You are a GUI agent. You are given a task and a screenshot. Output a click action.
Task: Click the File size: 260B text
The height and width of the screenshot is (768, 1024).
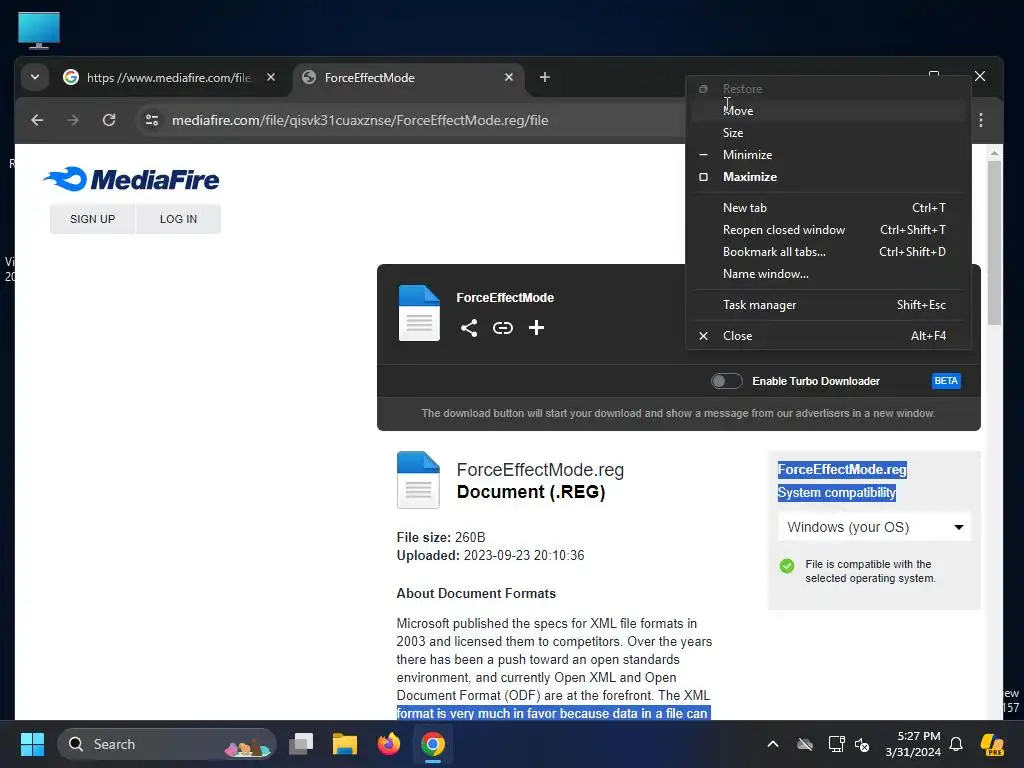click(x=441, y=537)
